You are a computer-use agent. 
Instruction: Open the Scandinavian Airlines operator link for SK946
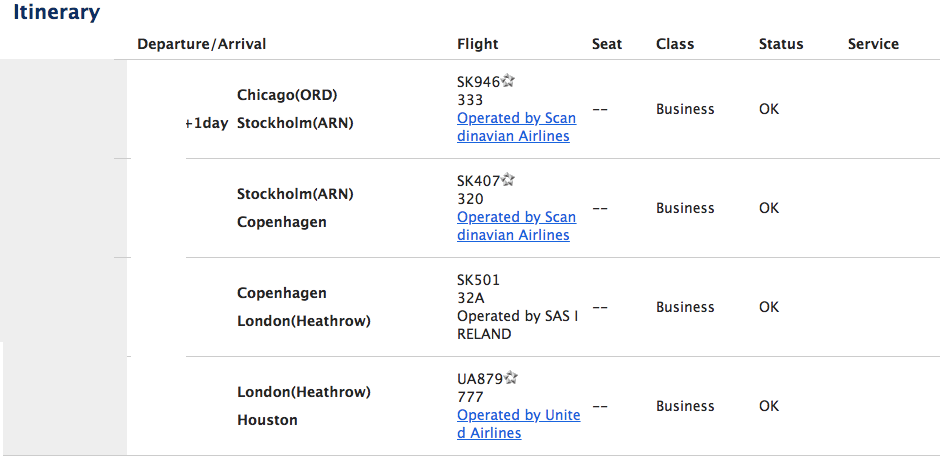516,127
